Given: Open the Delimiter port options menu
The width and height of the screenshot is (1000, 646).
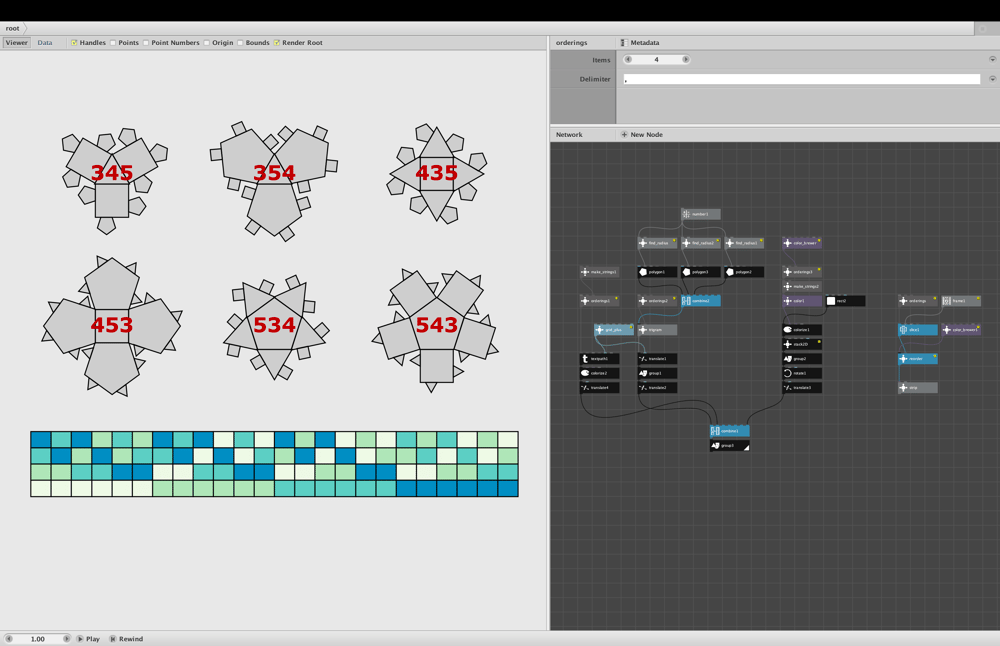Looking at the screenshot, I should [992, 79].
